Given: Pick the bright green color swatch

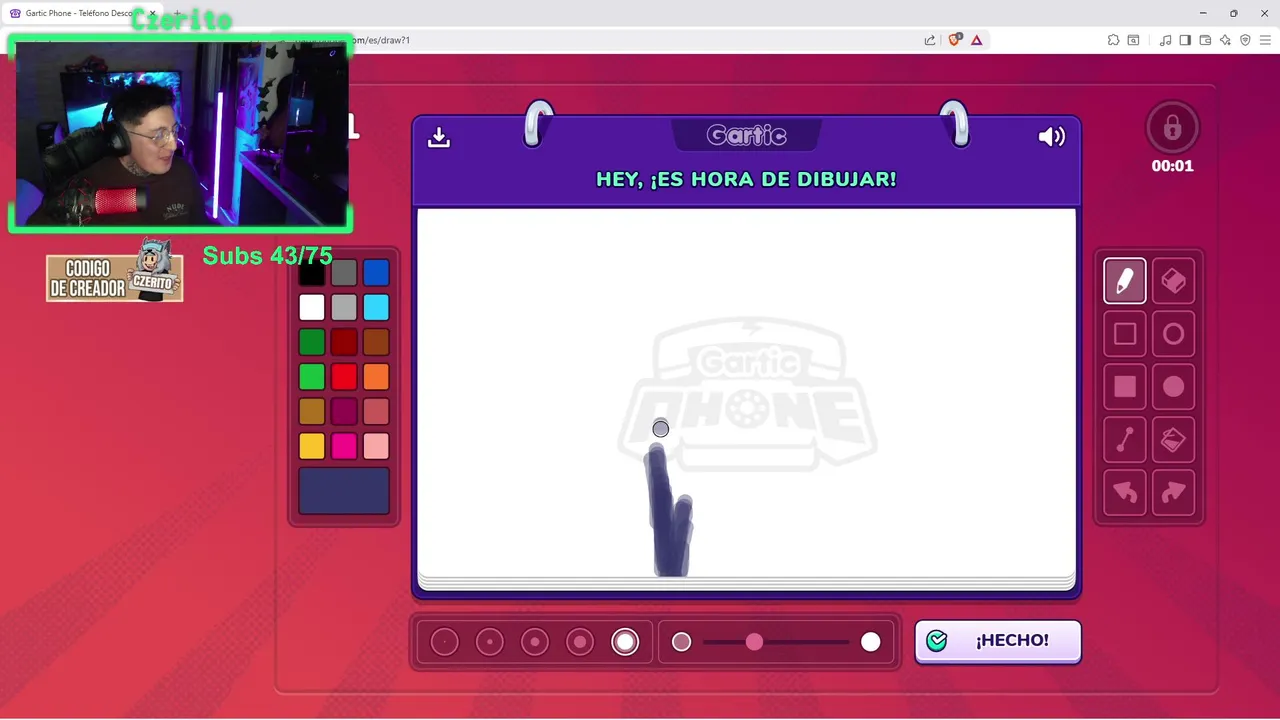Looking at the screenshot, I should 312,377.
